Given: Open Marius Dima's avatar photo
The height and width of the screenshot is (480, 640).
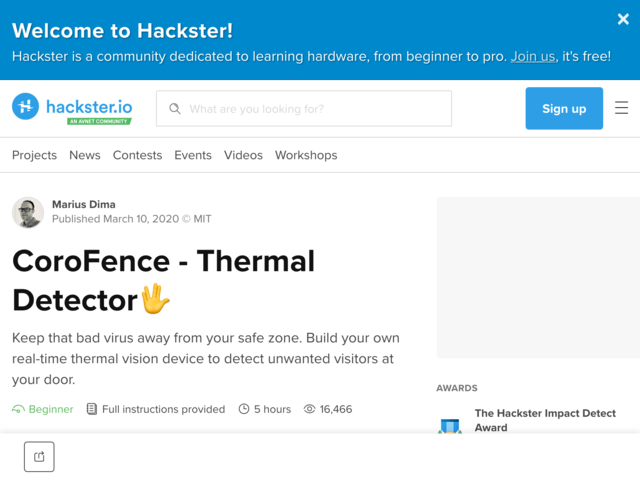Looking at the screenshot, I should point(28,212).
